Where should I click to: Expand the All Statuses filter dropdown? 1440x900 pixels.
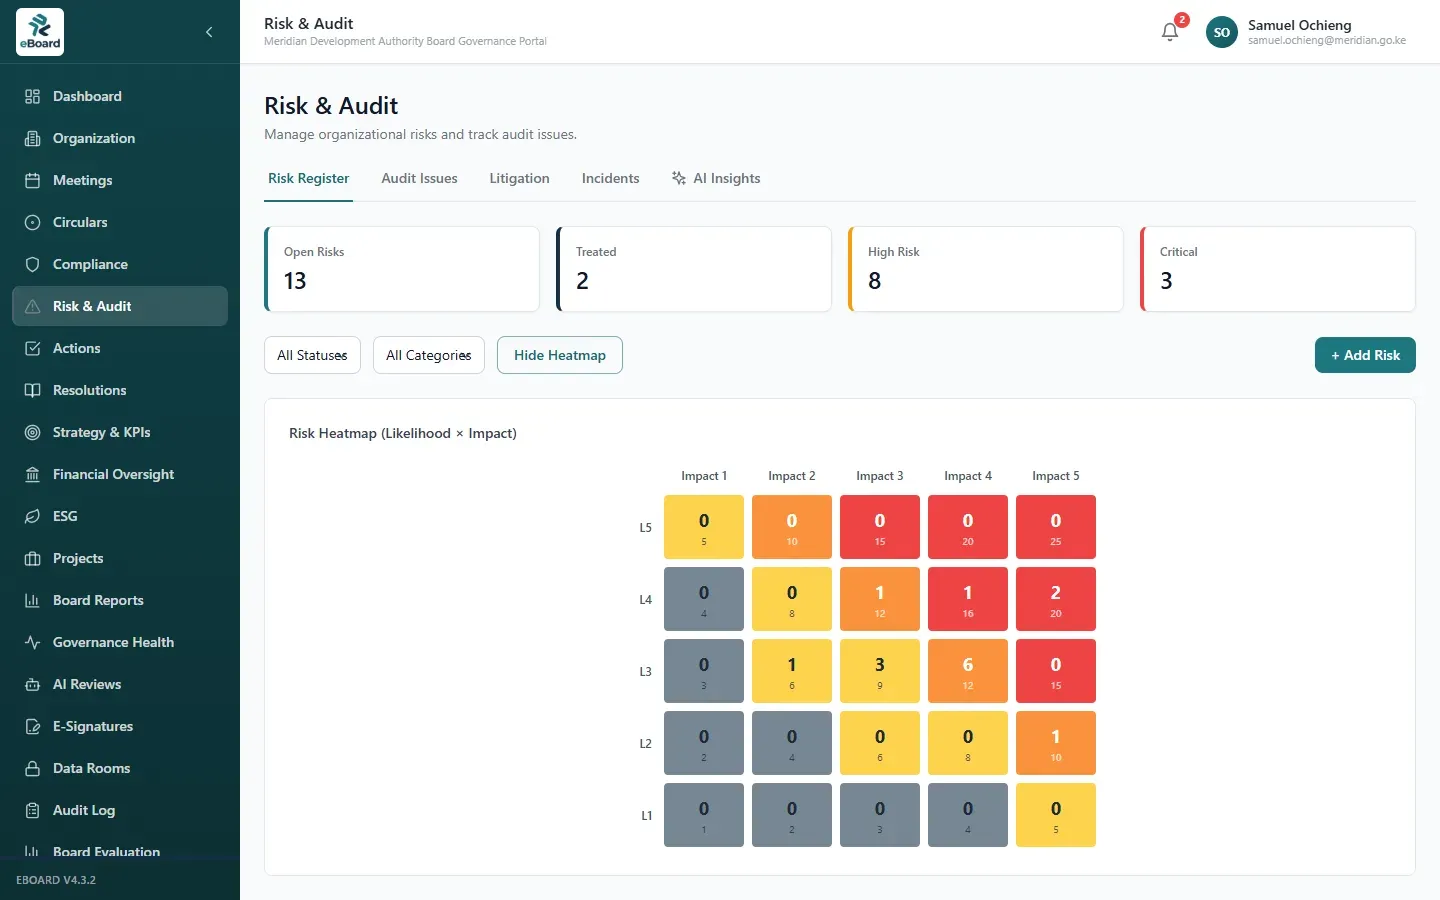tap(312, 355)
